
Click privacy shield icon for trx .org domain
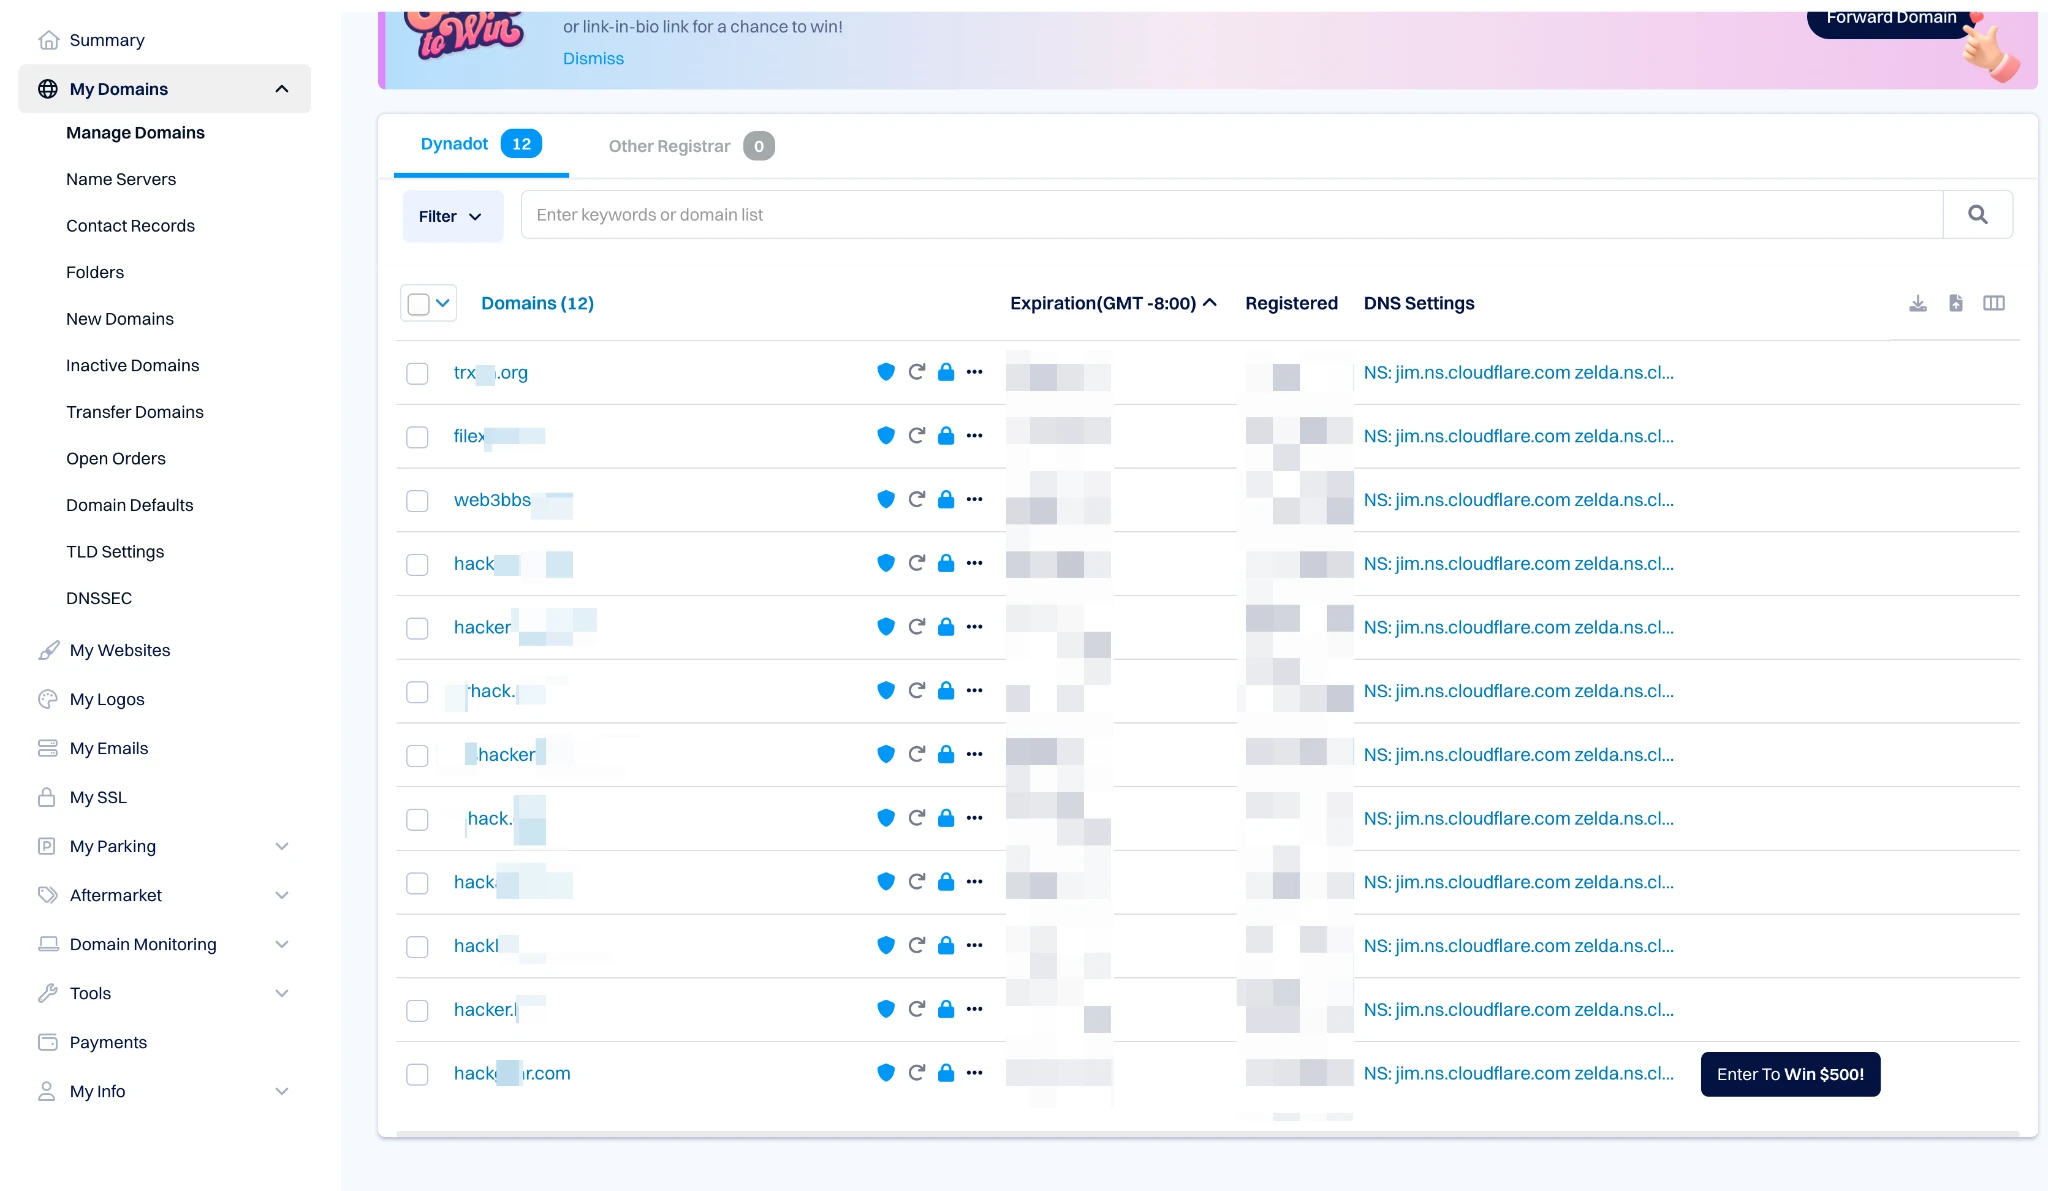click(x=885, y=372)
